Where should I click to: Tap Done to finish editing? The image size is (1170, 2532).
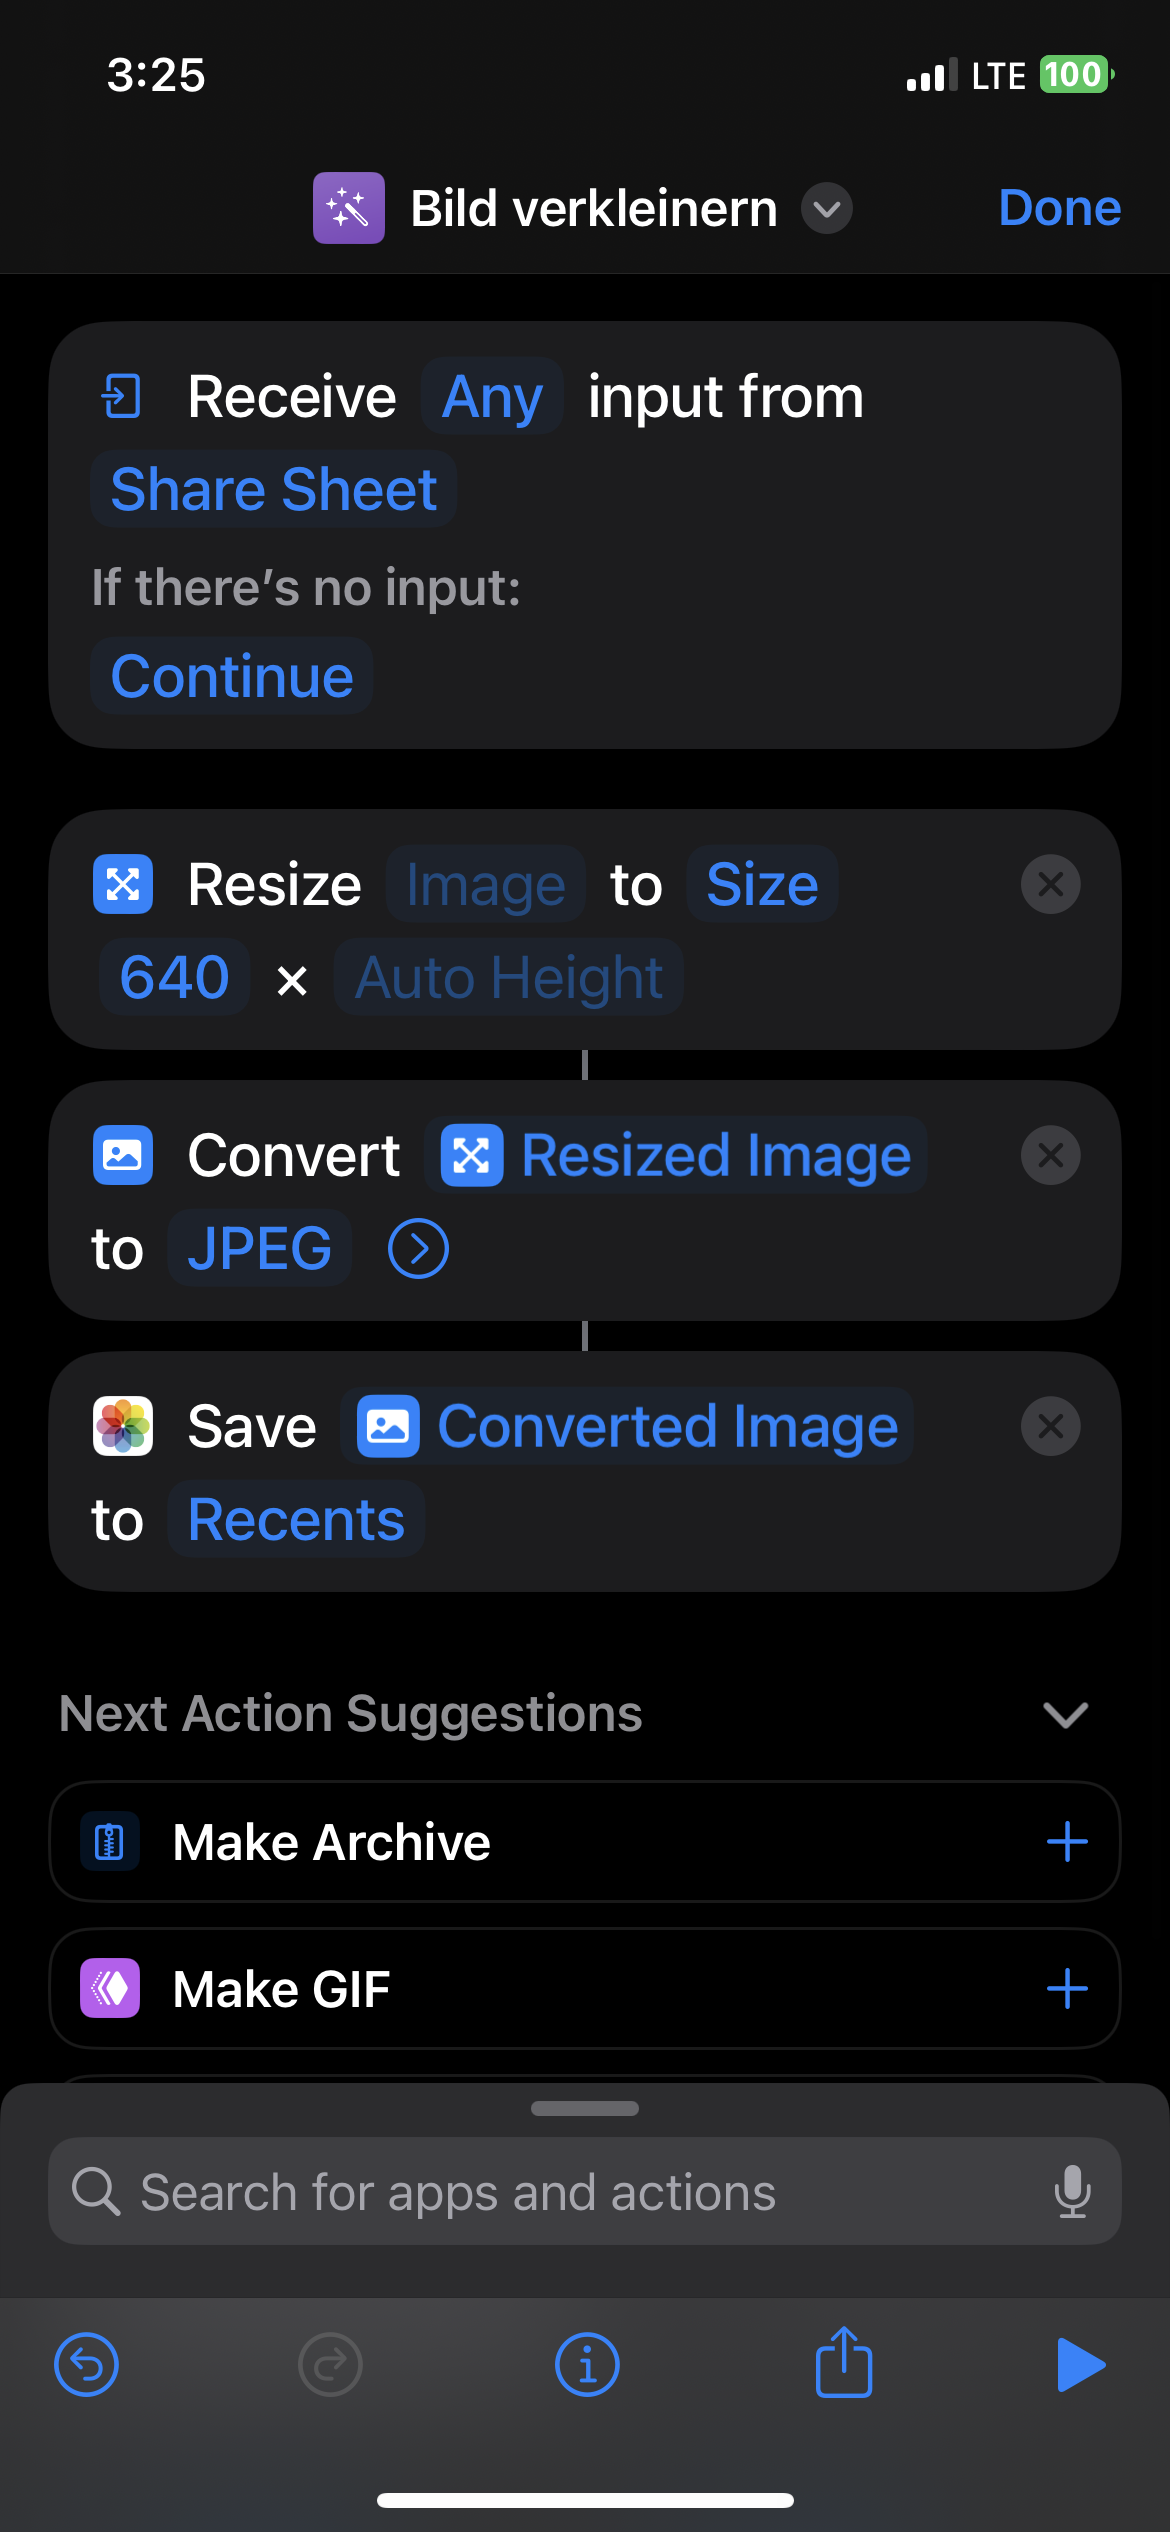(1059, 208)
